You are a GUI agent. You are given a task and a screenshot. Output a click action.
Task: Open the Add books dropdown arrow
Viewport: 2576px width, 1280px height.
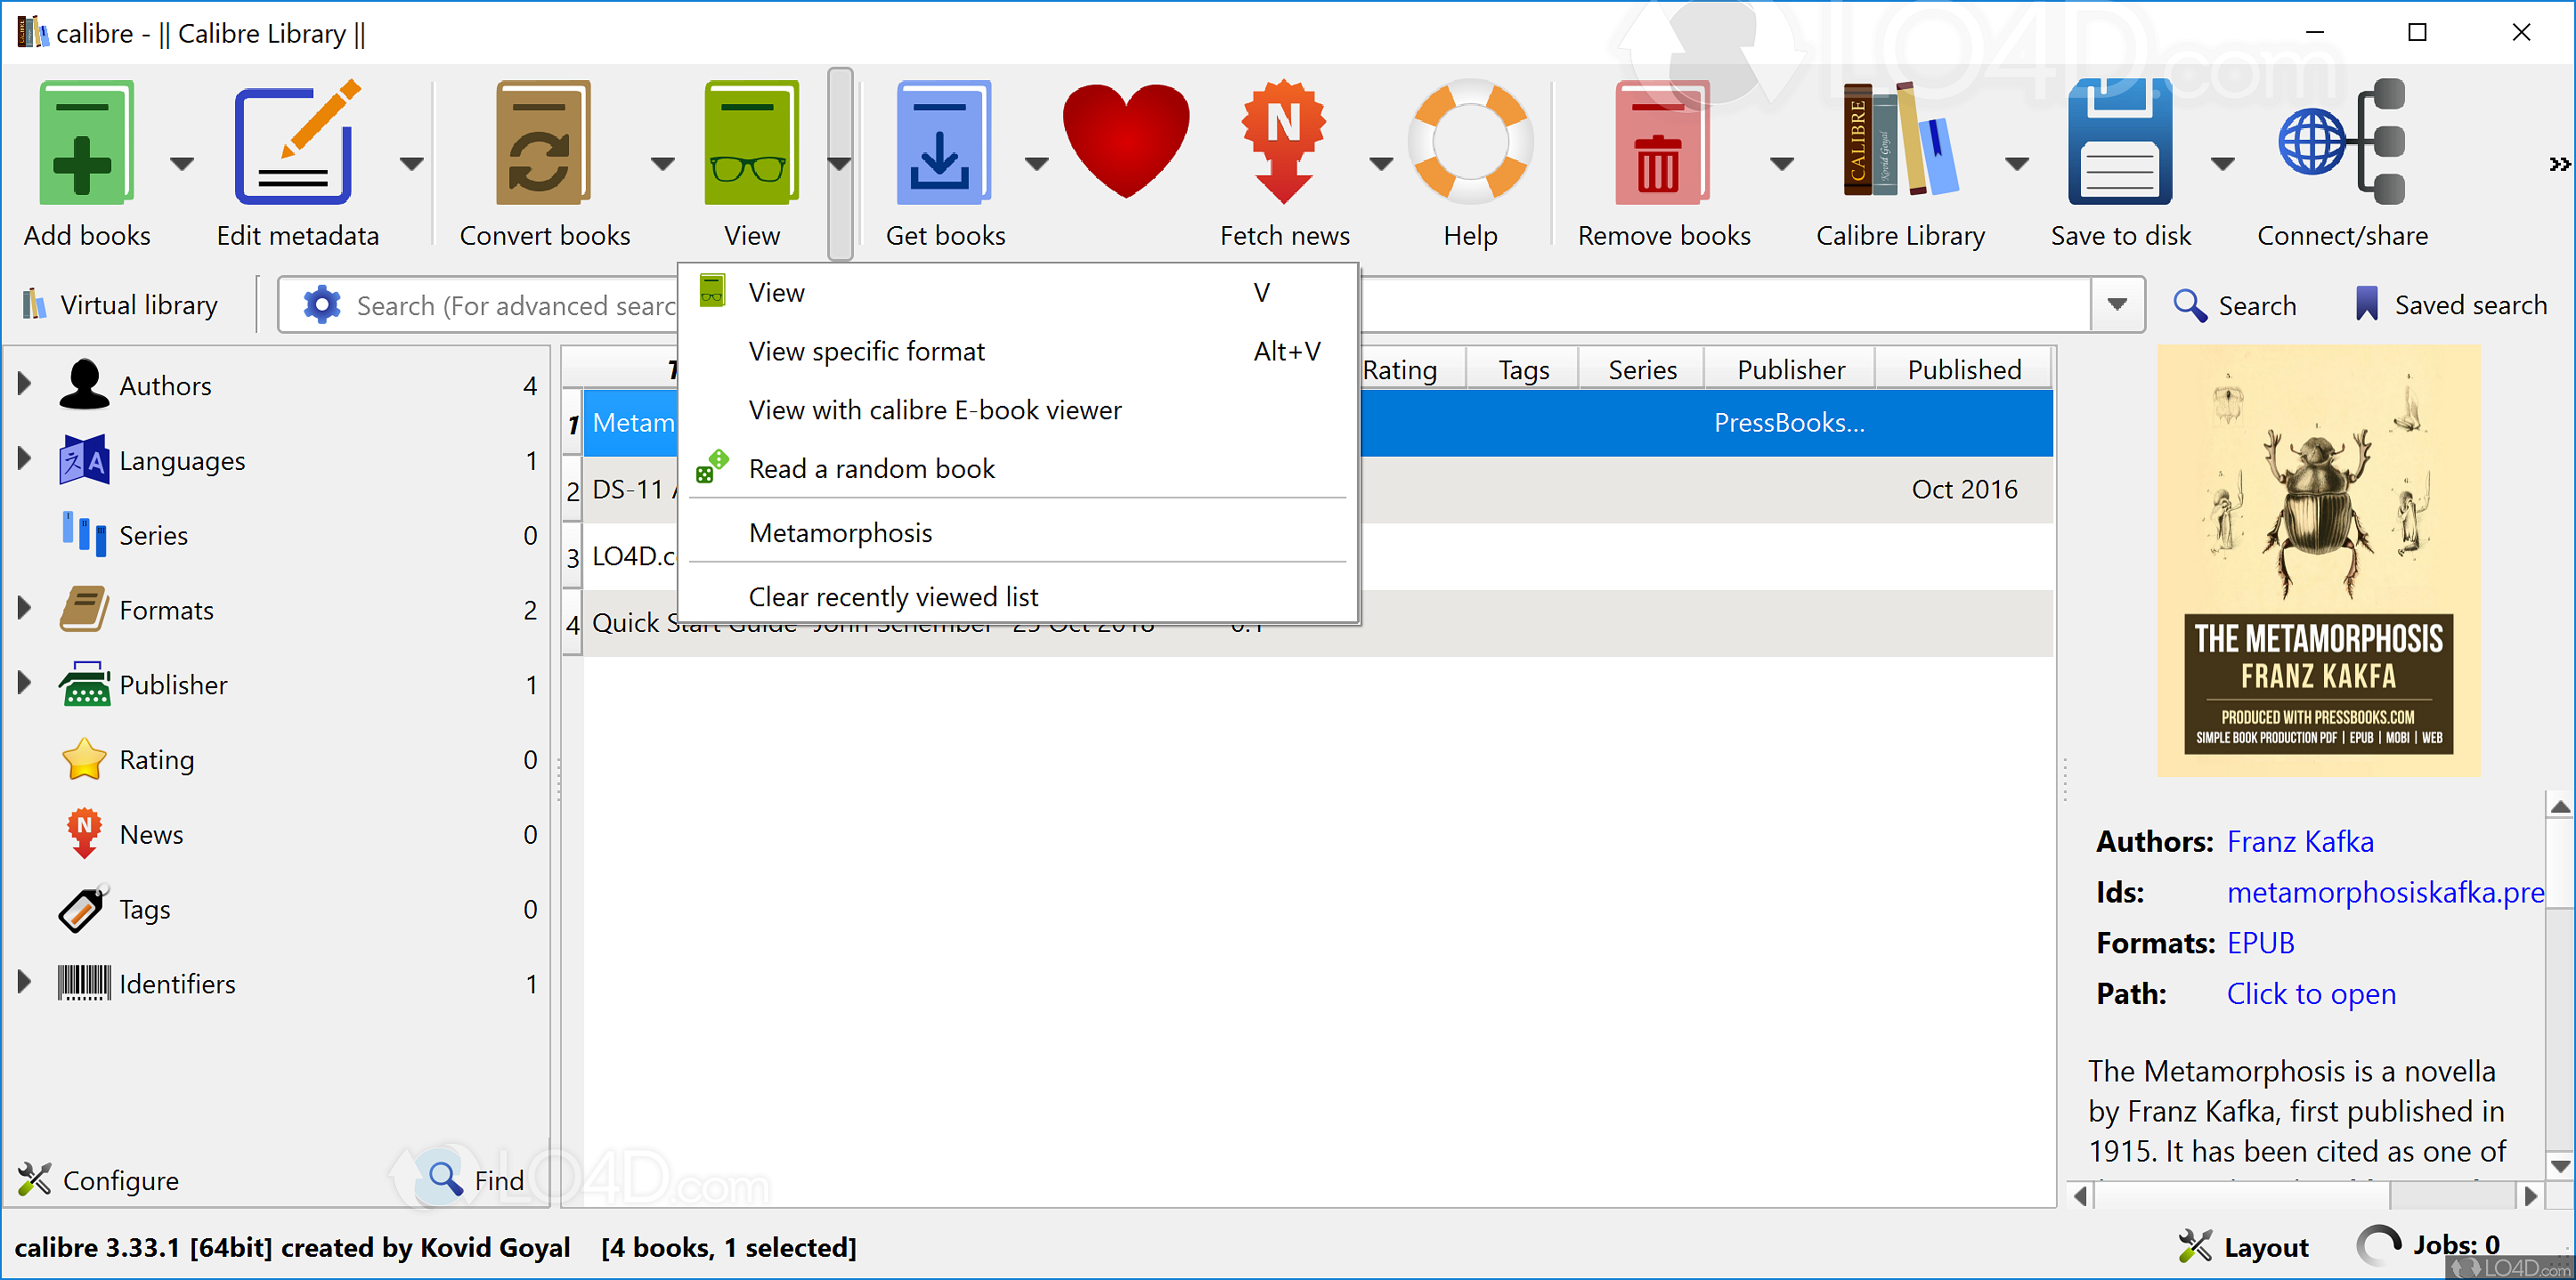[x=181, y=163]
